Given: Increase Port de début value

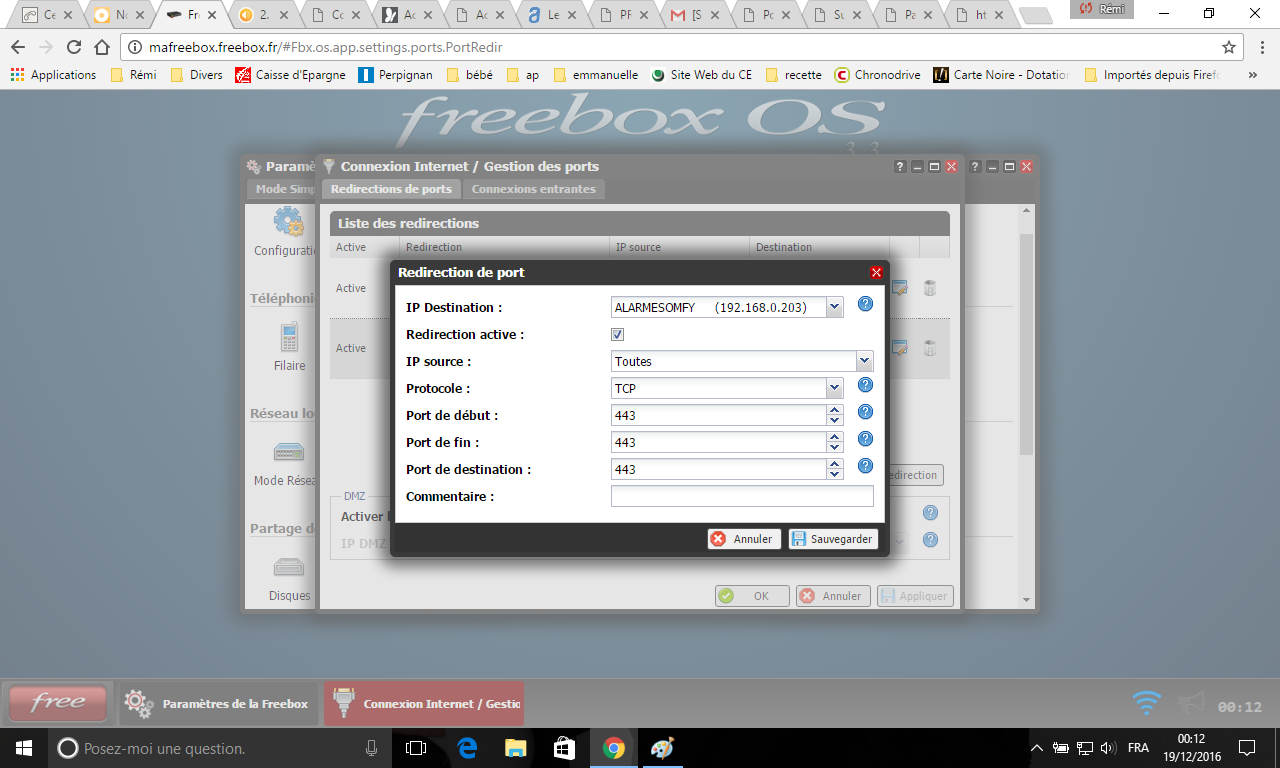Looking at the screenshot, I should (835, 410).
